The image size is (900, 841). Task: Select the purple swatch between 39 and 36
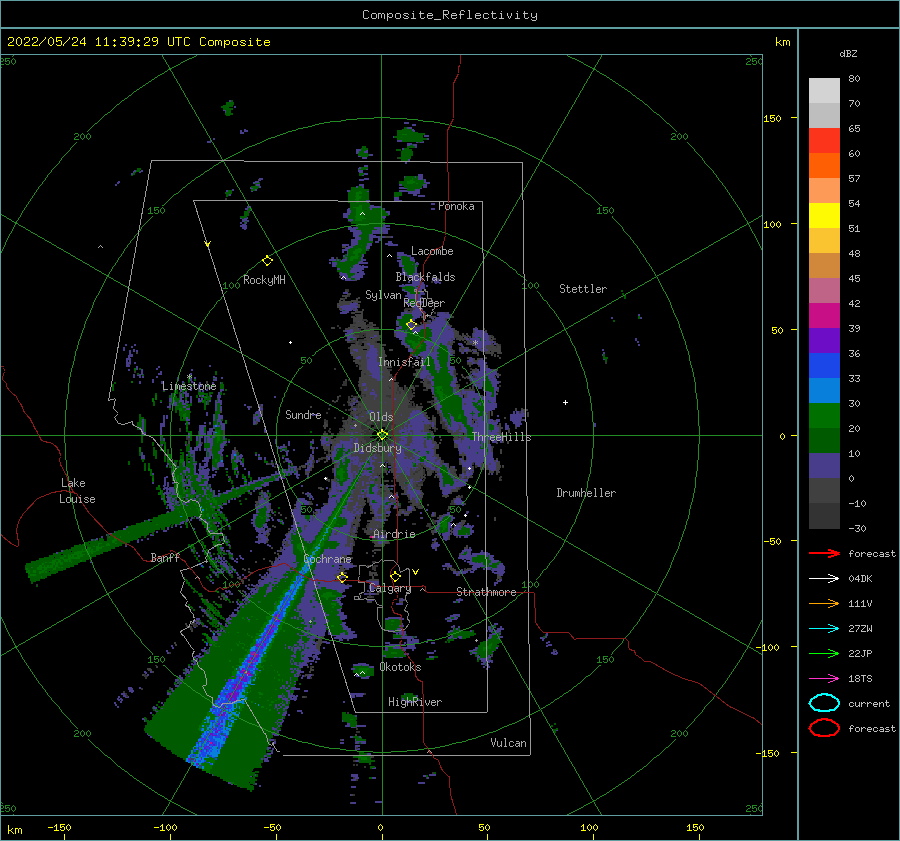coord(824,340)
